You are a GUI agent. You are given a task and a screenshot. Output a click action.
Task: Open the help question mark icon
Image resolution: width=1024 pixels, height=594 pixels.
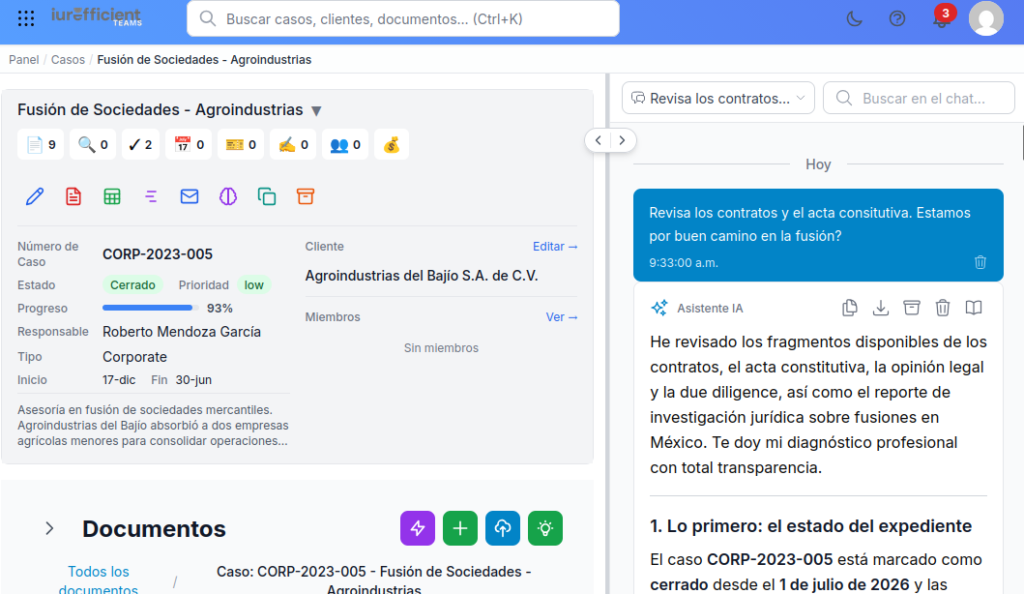(897, 19)
